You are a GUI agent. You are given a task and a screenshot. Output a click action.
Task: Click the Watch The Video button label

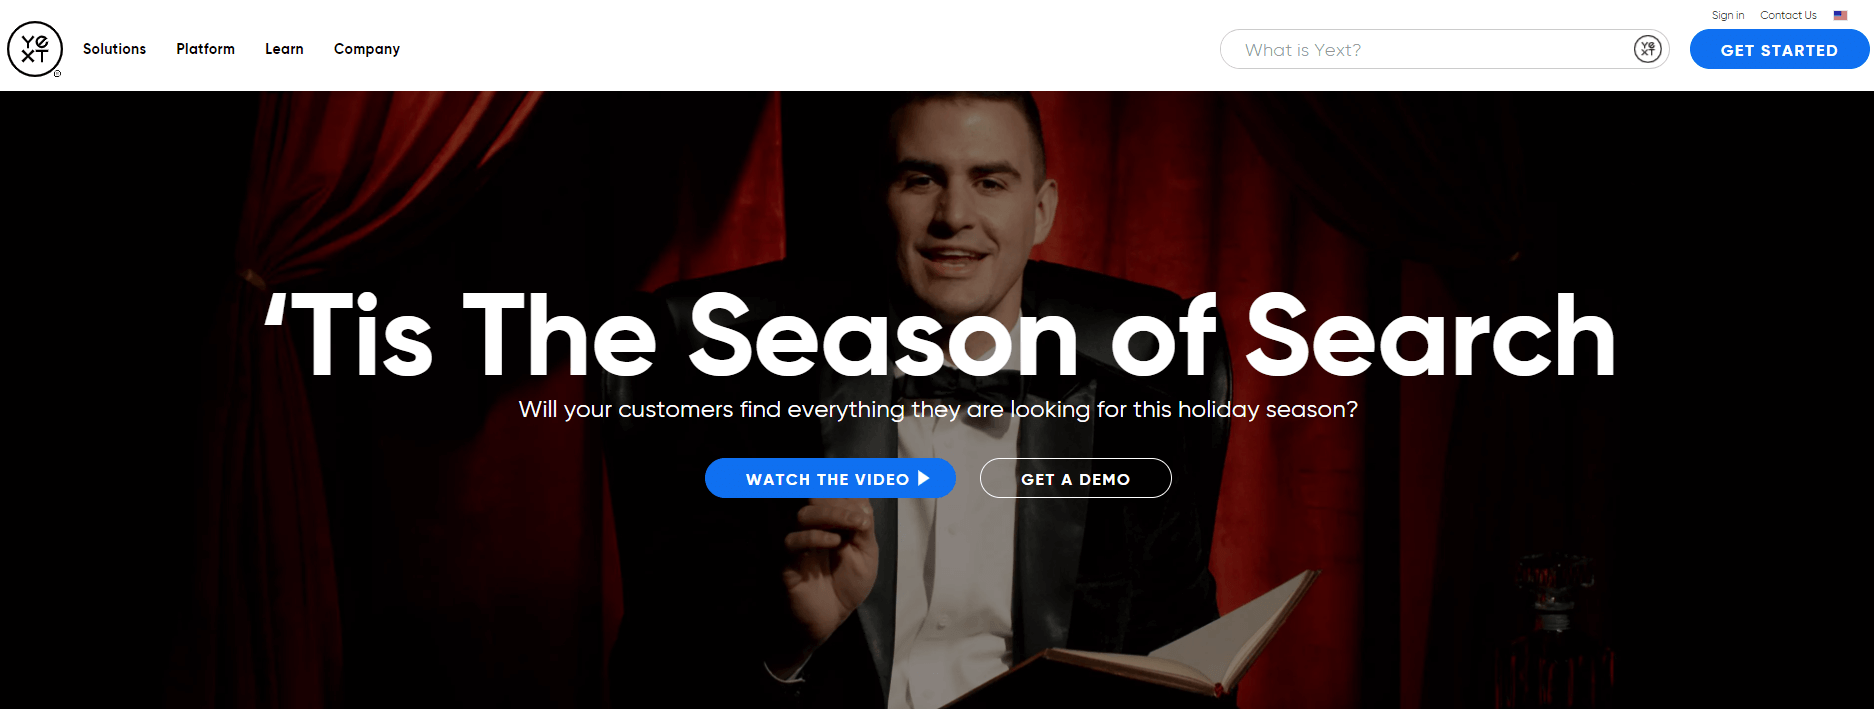point(827,479)
